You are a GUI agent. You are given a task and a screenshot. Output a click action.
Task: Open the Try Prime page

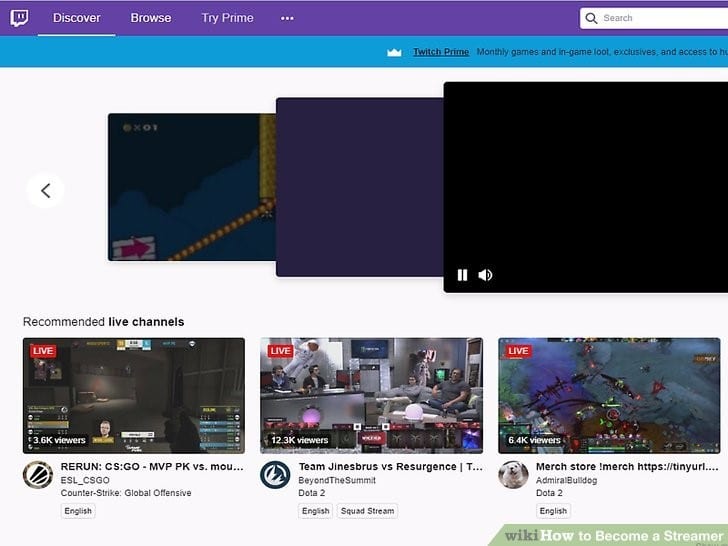tap(227, 18)
